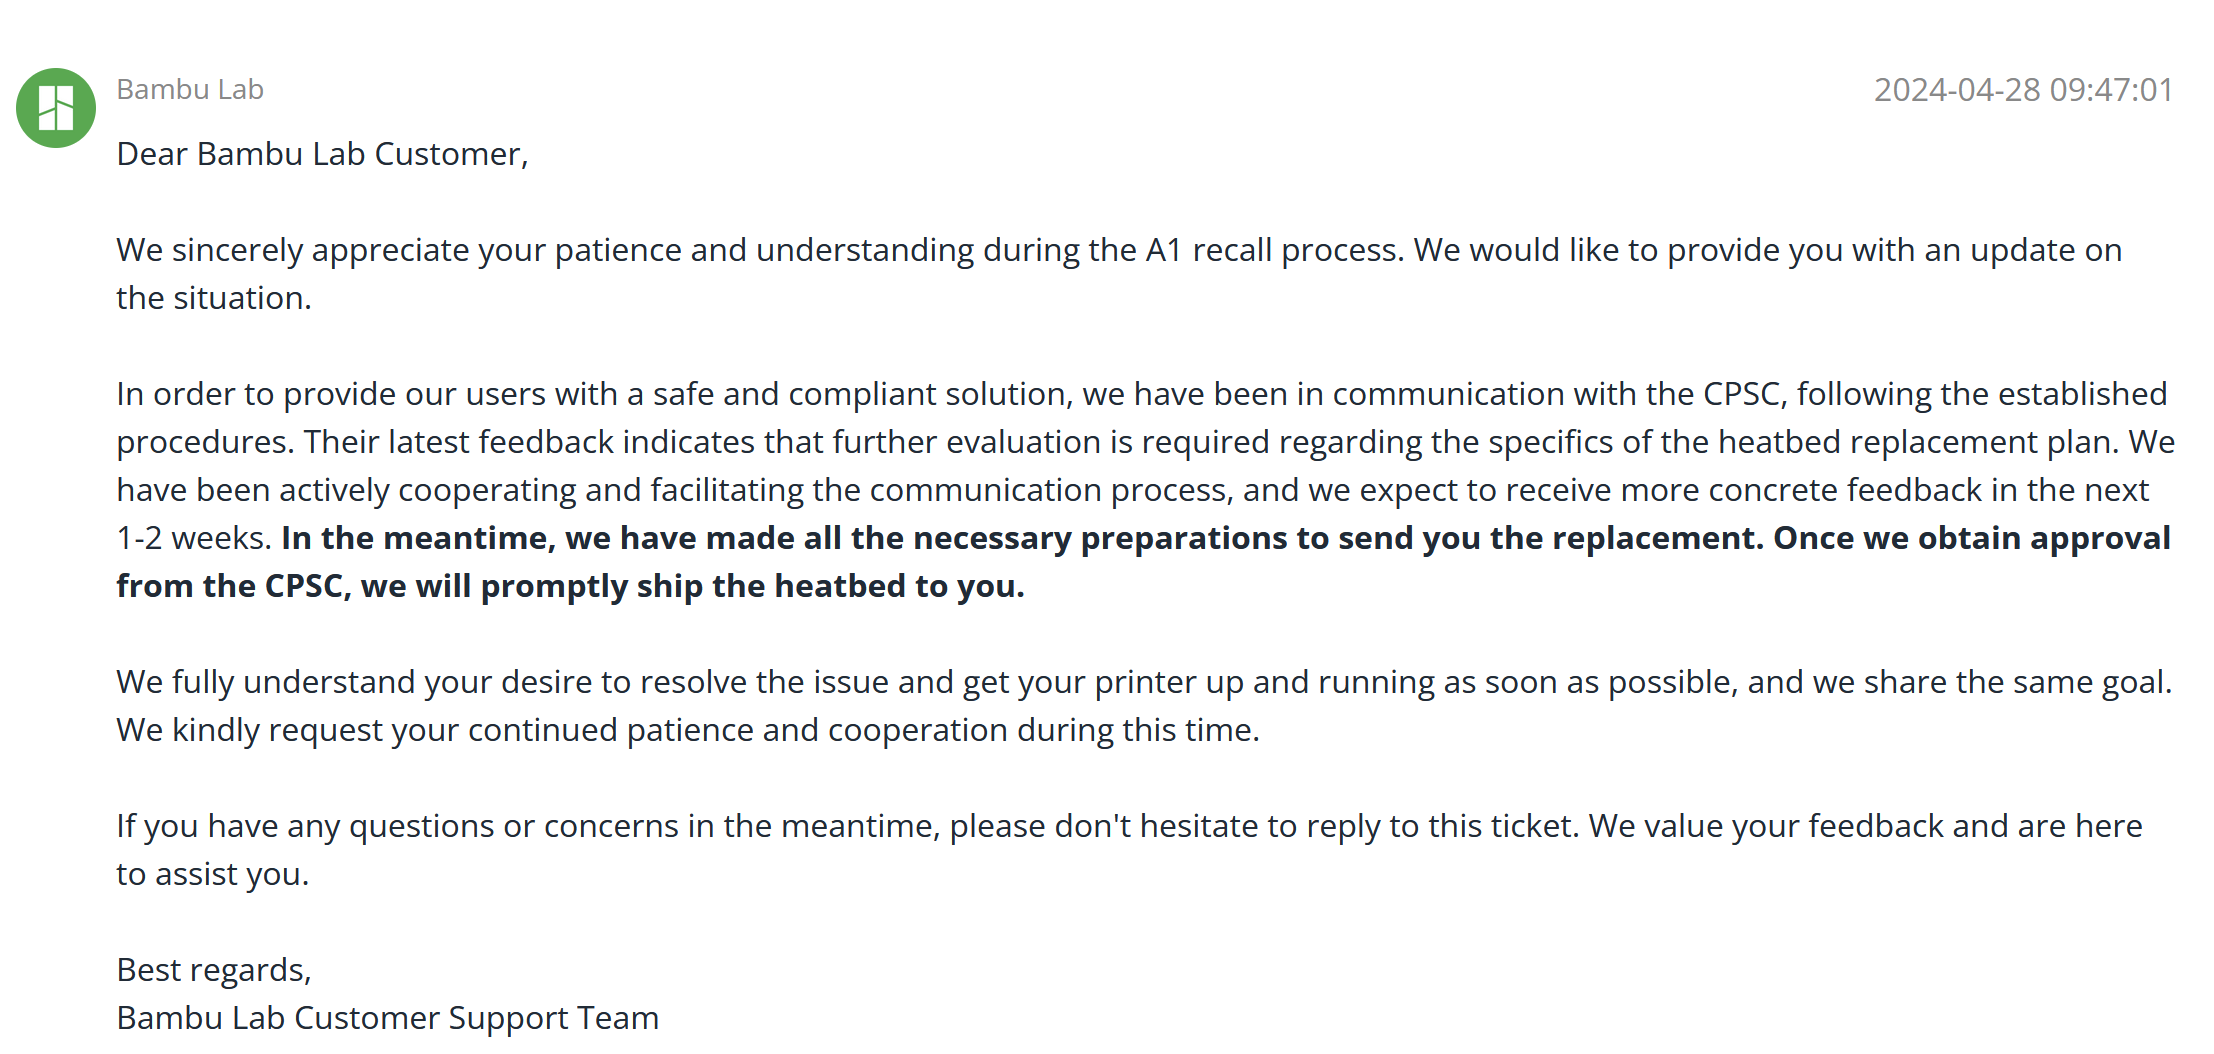Click the sentence starting "We fully understand your desire"

point(1144,682)
